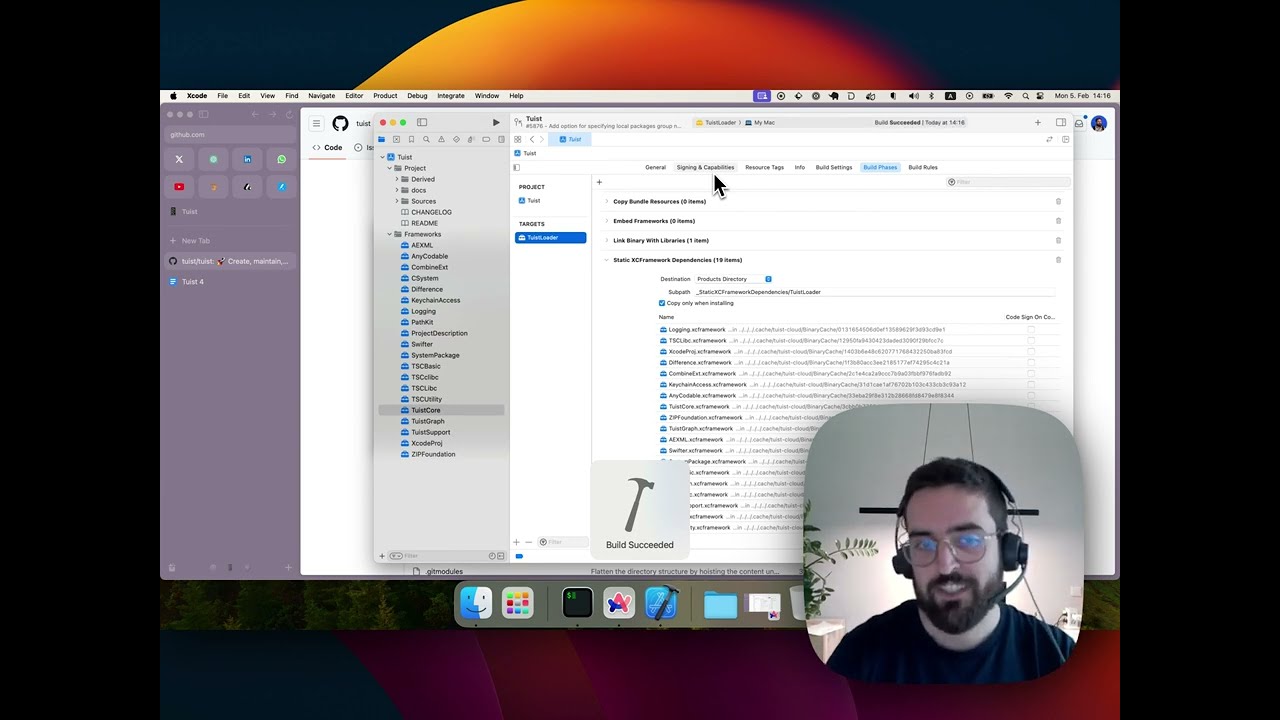Open the X shortcut in browser sidebar
This screenshot has height=720, width=1280.
pyautogui.click(x=179, y=159)
